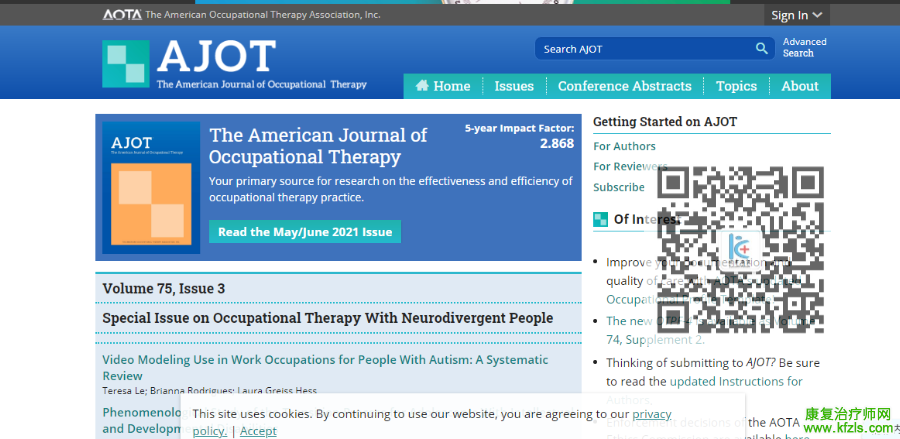This screenshot has height=439, width=900.
Task: Go to the Conference Abstracts tab
Action: click(x=624, y=86)
